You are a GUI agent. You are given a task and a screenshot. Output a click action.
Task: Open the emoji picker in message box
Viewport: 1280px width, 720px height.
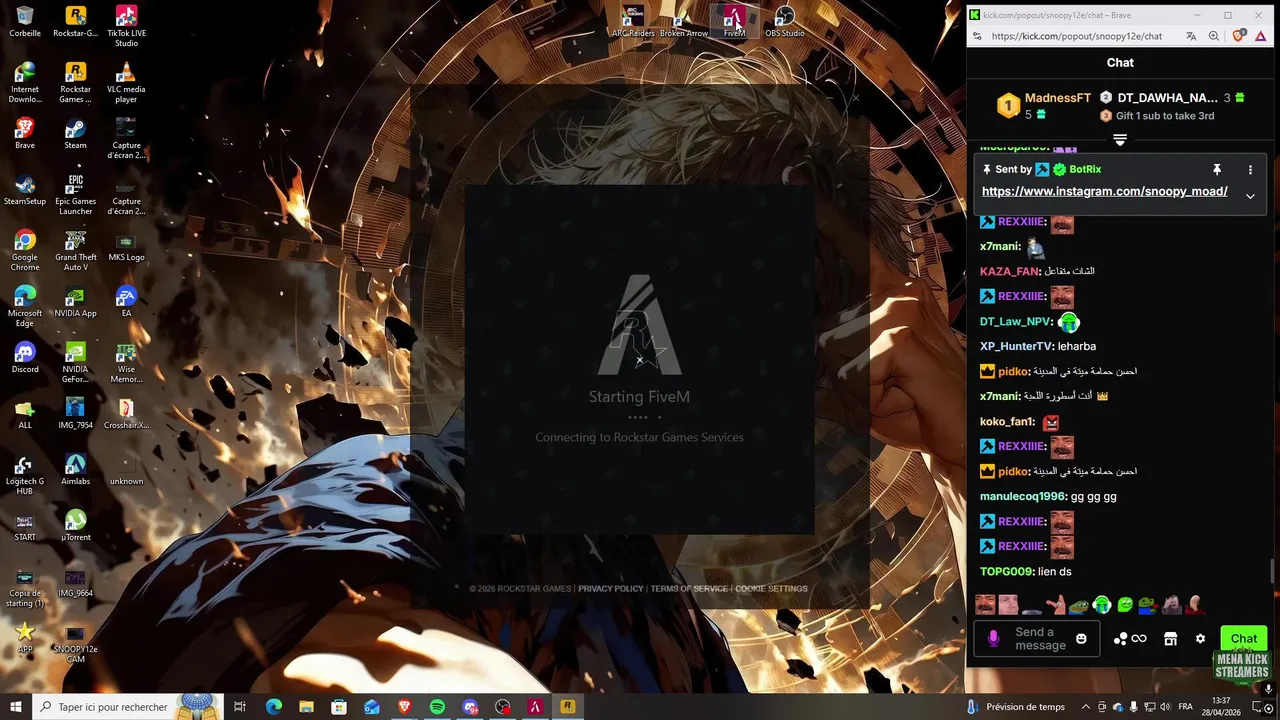coord(1081,639)
